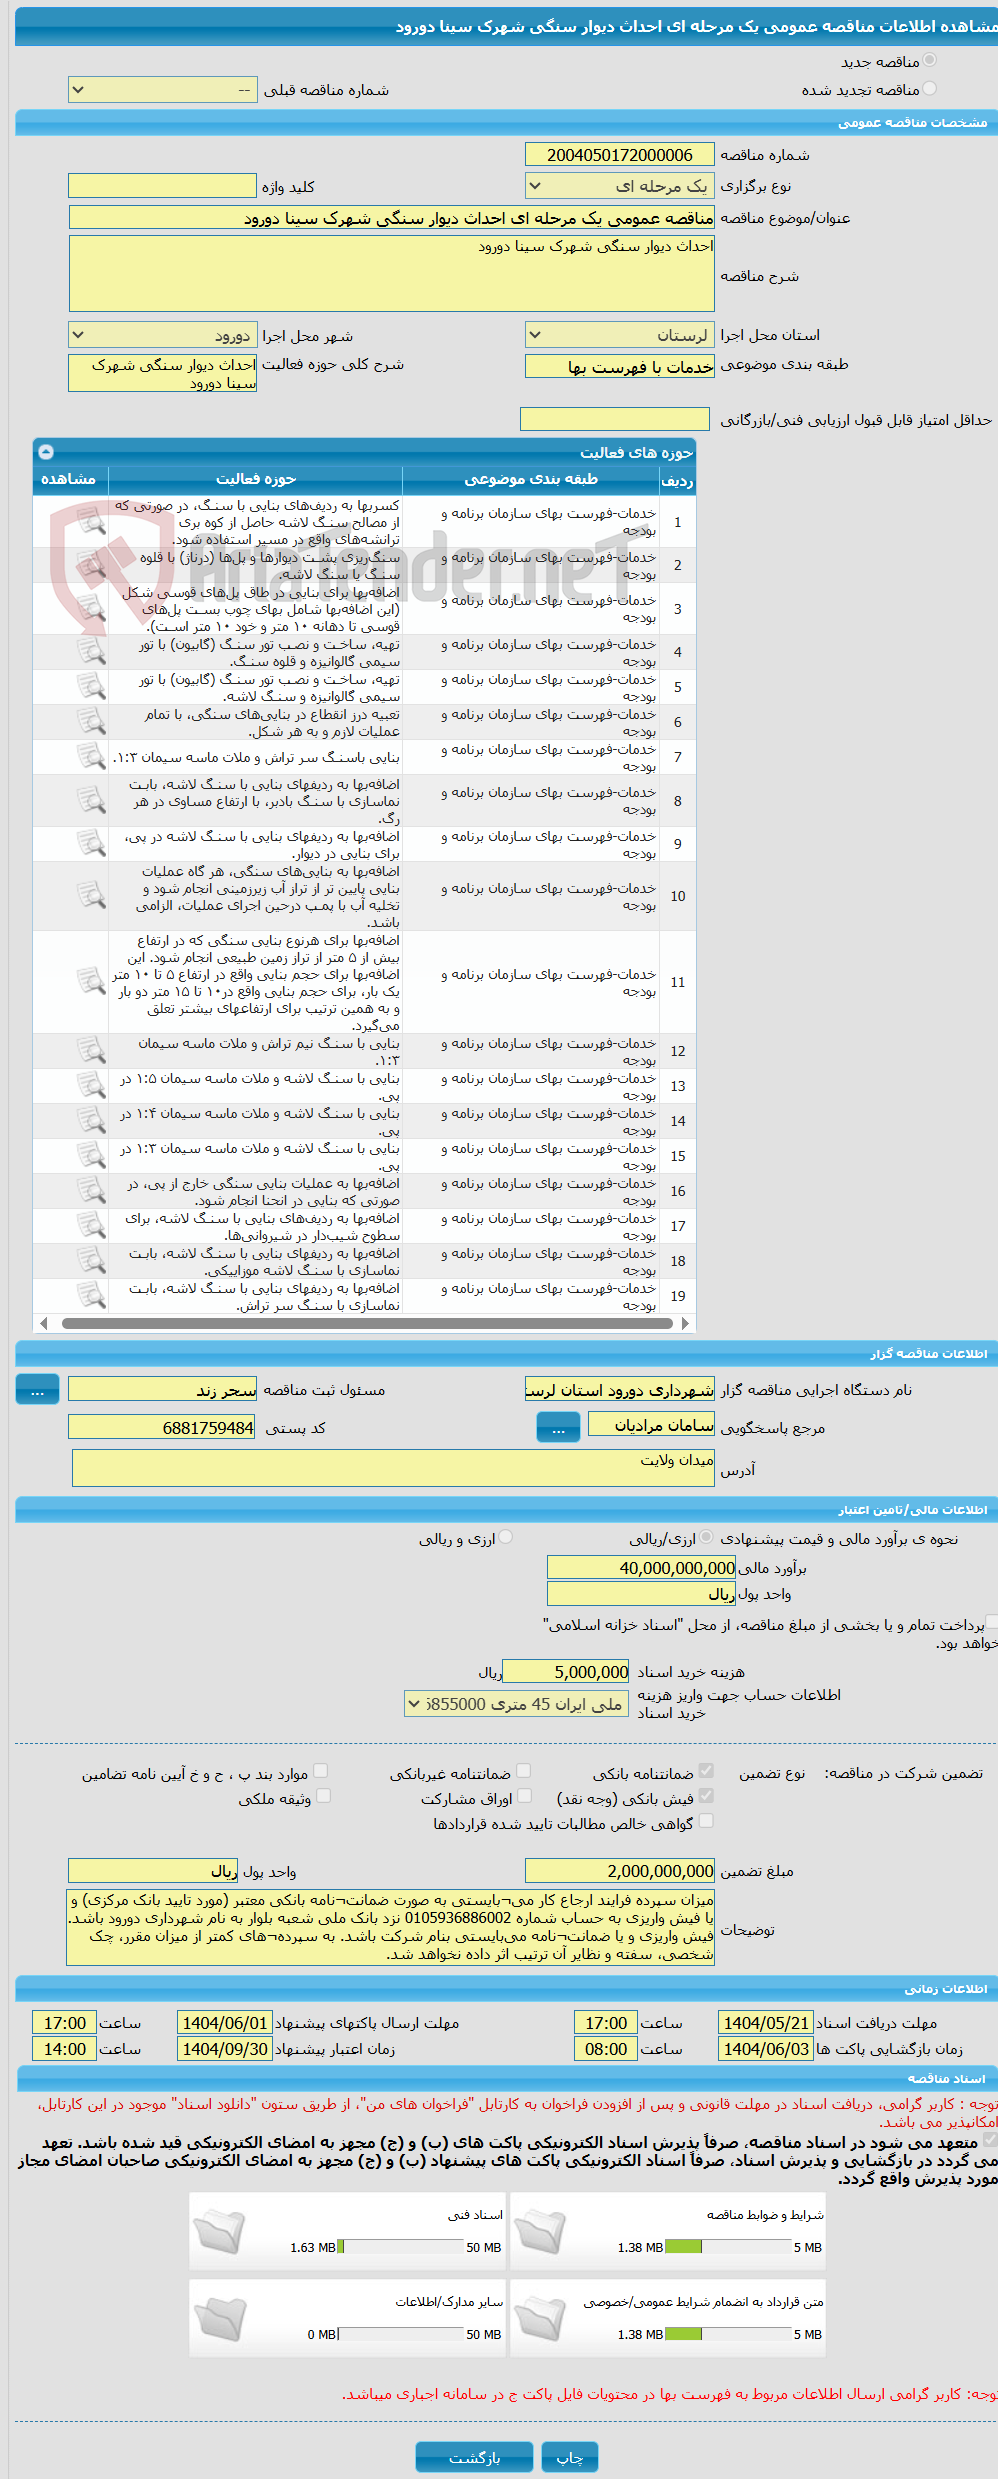This screenshot has height=2479, width=998.
Task: Select the مناقصه جدید radio button
Action: (x=930, y=61)
